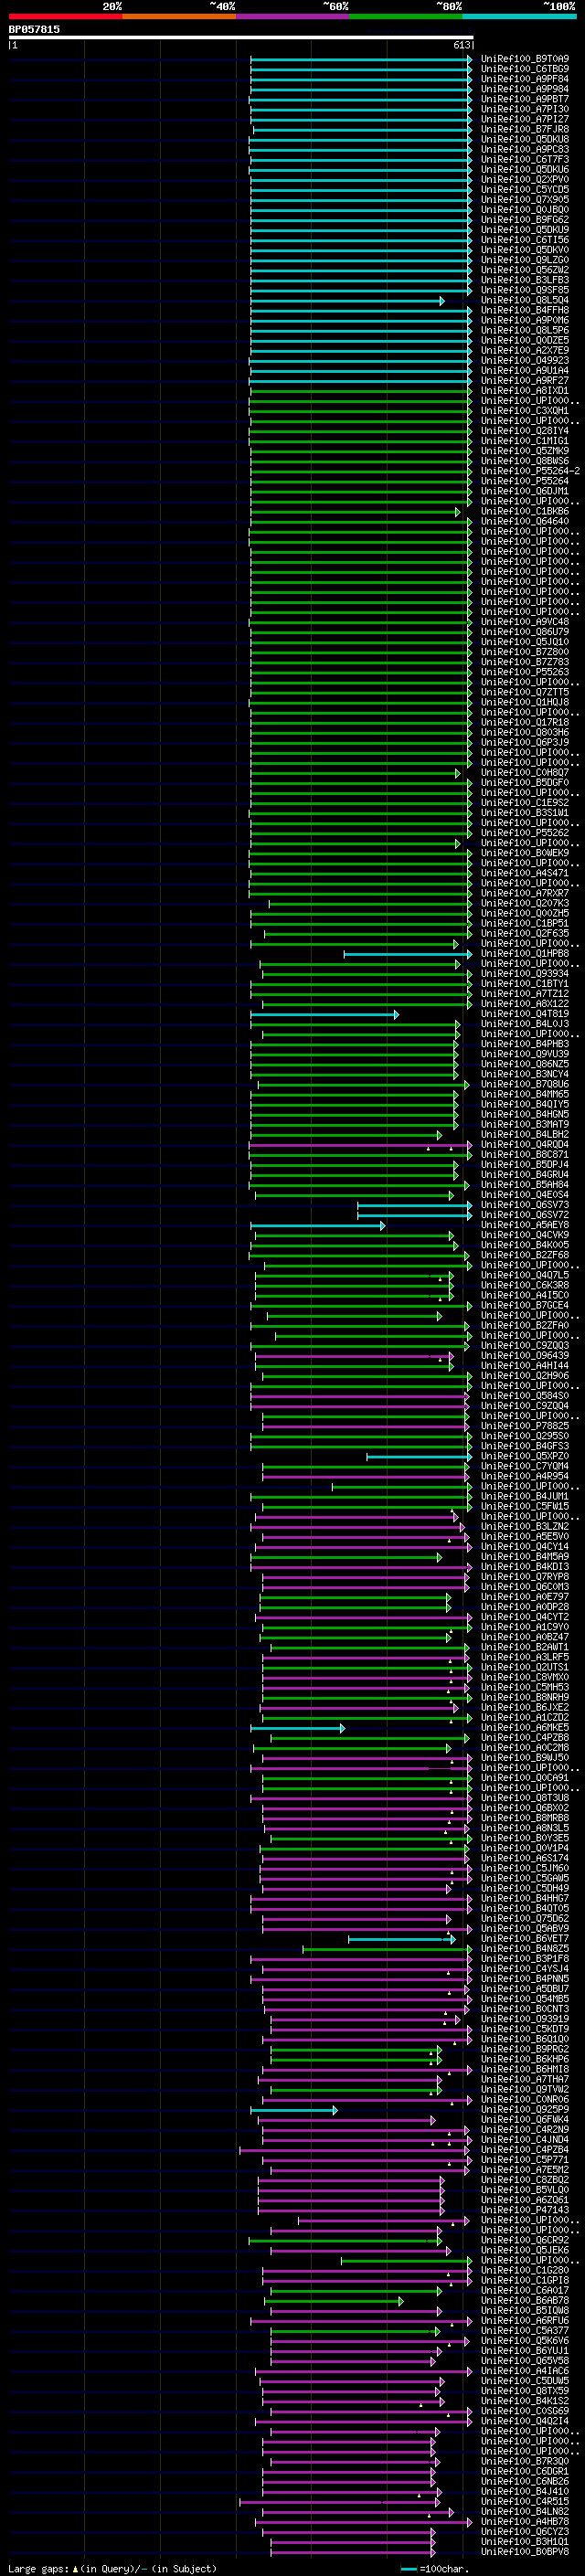Open hit UniRef100_C4R2N9
585x2576 pixels.
pyautogui.click(x=525, y=2129)
